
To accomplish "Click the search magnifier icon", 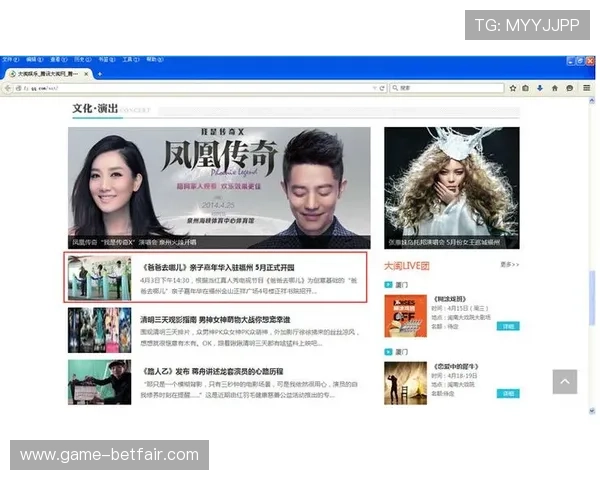I will [x=395, y=88].
